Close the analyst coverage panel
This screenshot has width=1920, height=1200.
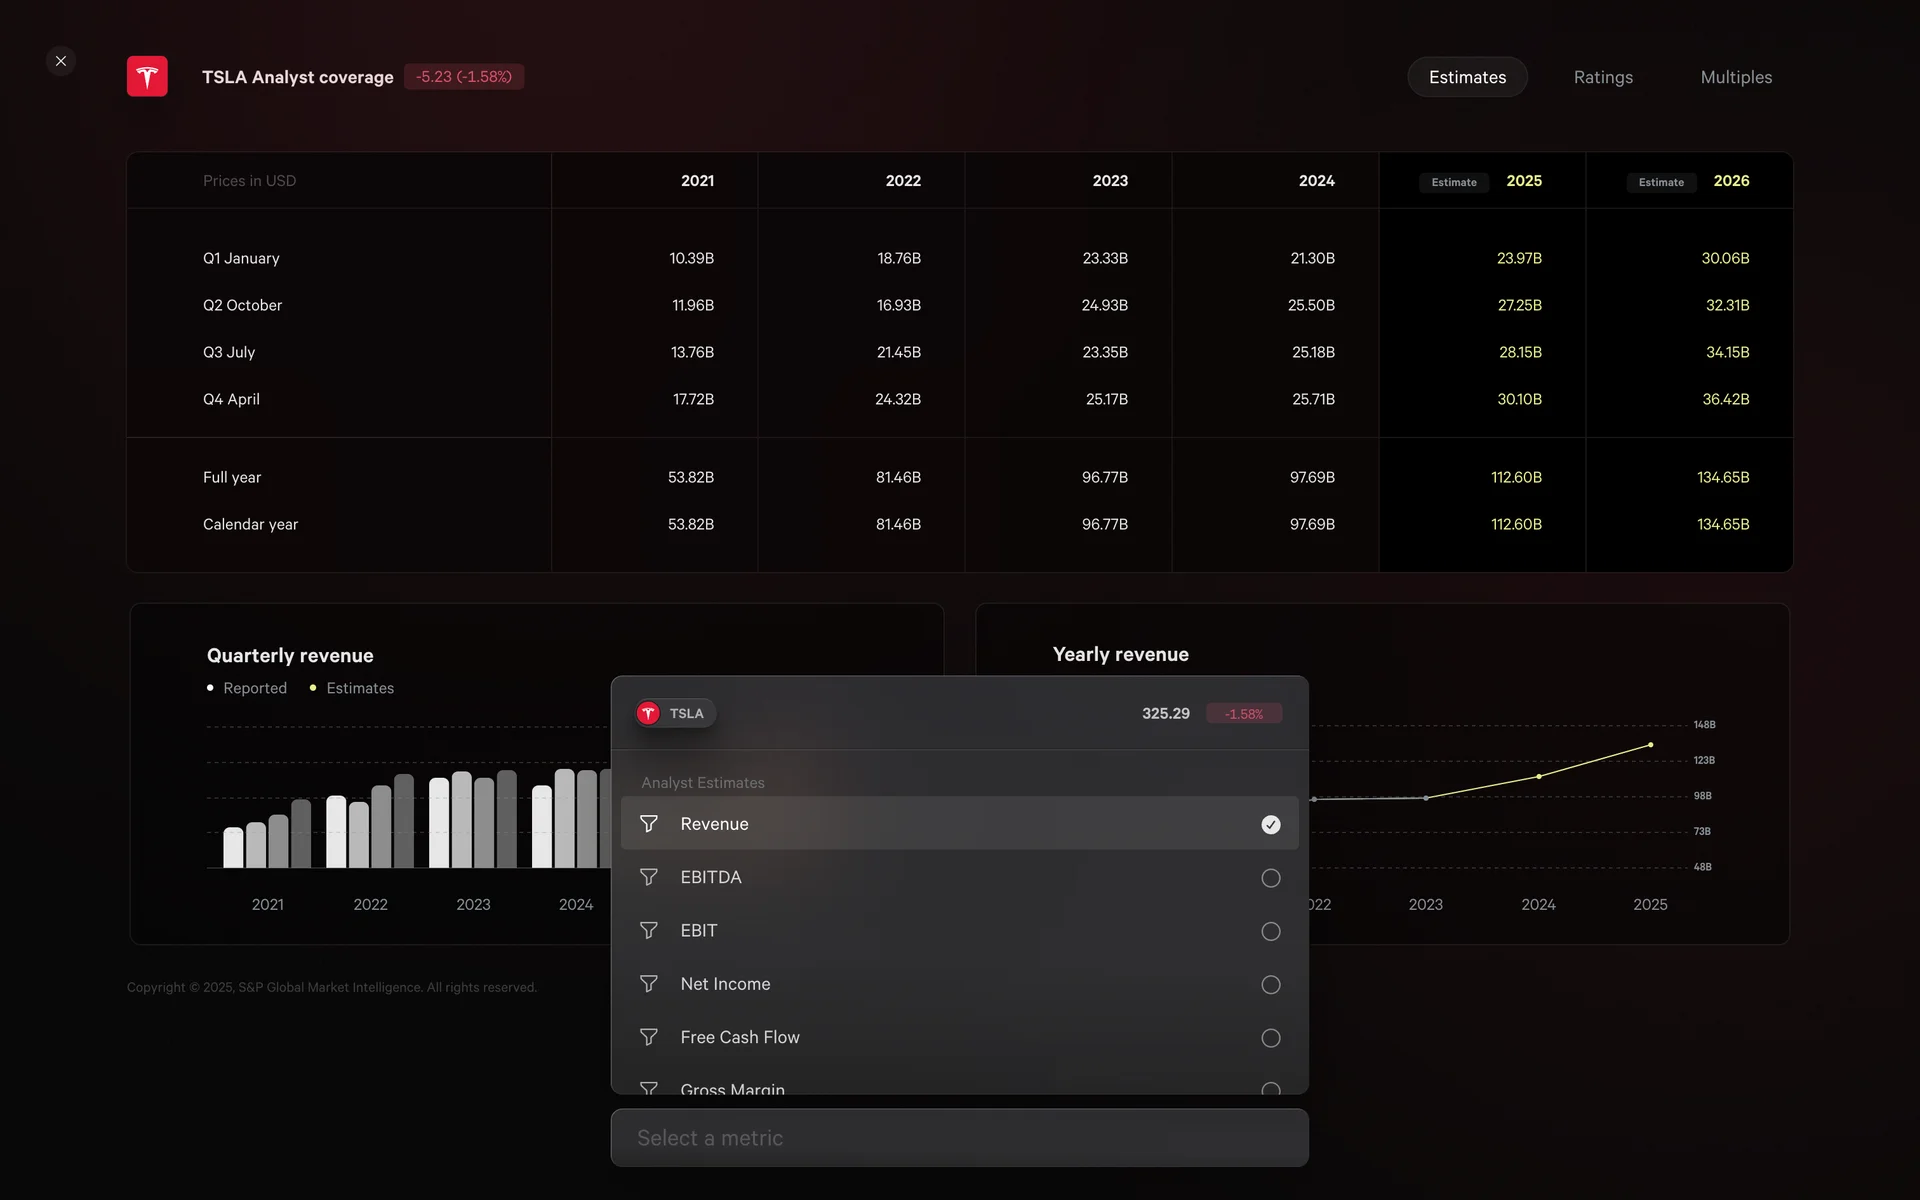point(61,61)
